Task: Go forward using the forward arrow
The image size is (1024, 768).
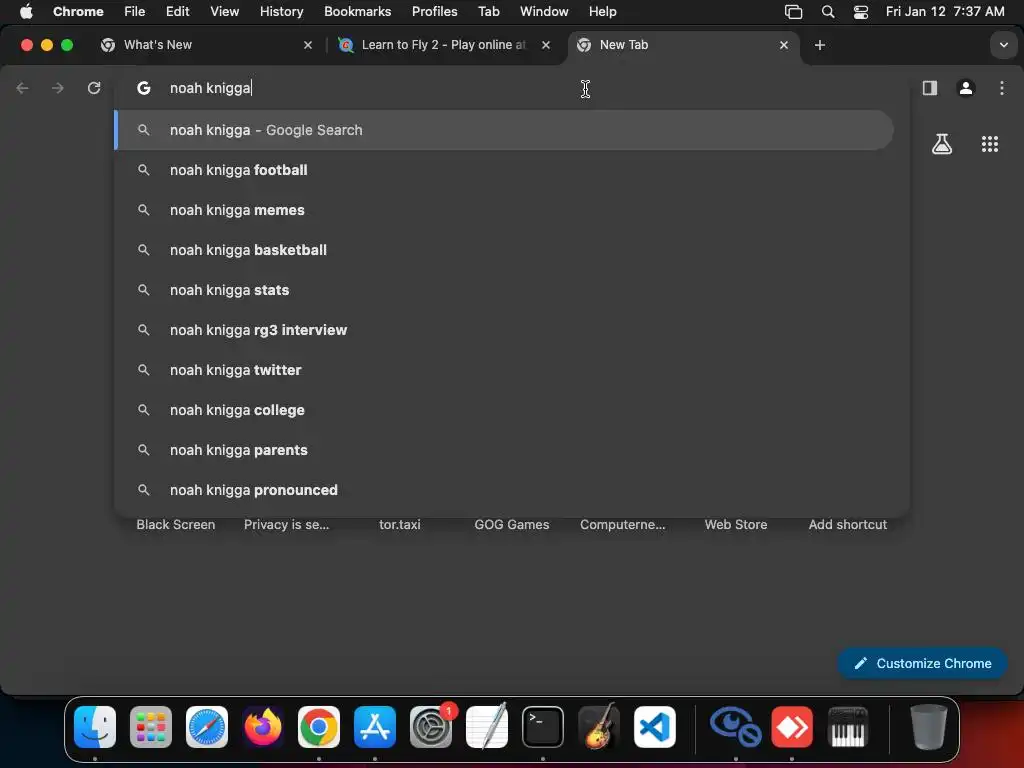Action: coord(57,88)
